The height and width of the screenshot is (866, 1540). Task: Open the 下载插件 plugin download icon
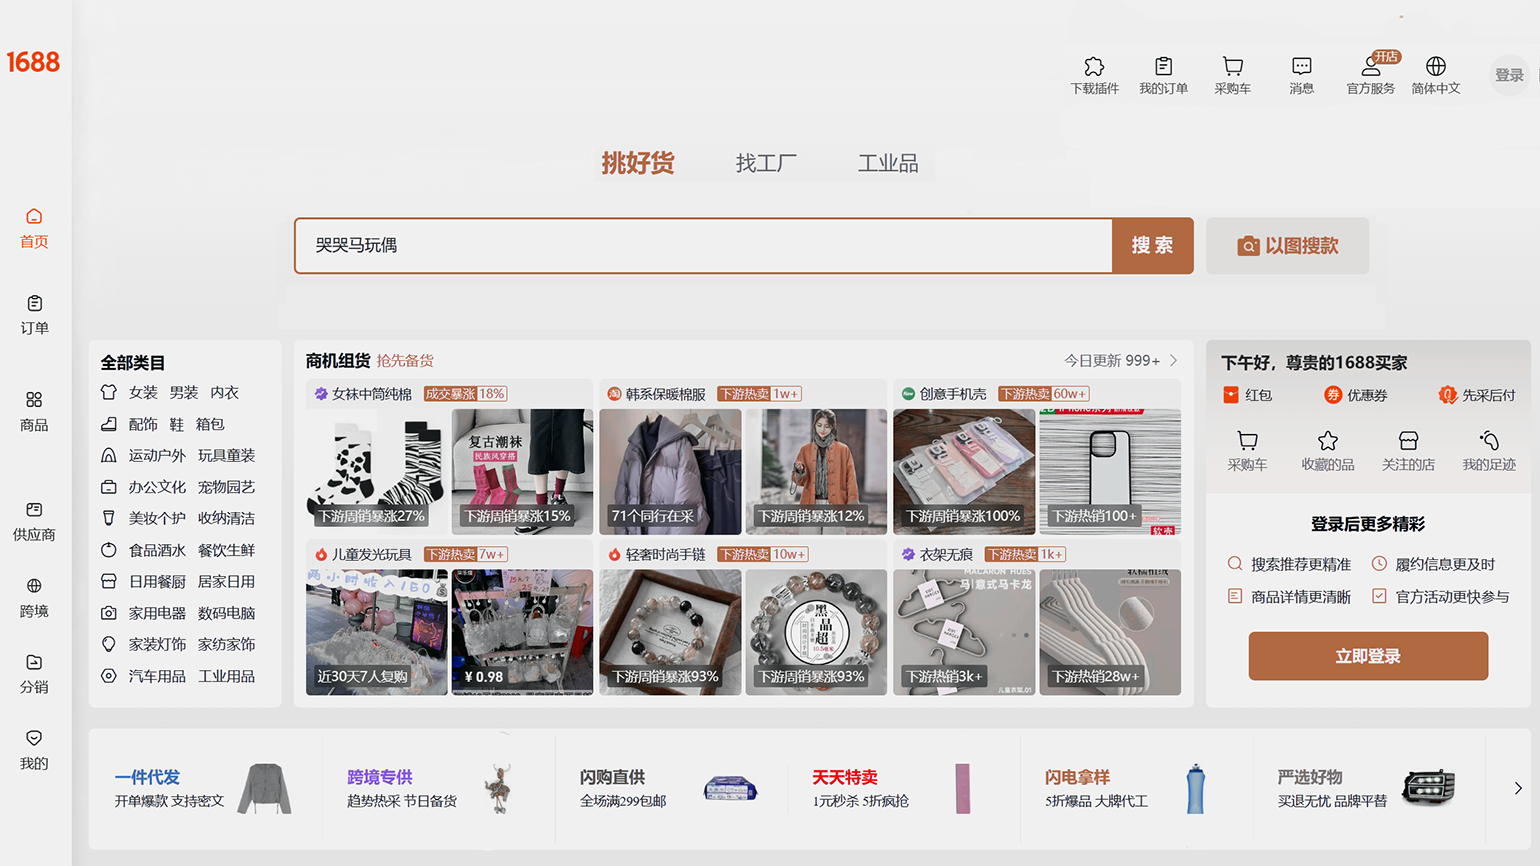(x=1094, y=67)
